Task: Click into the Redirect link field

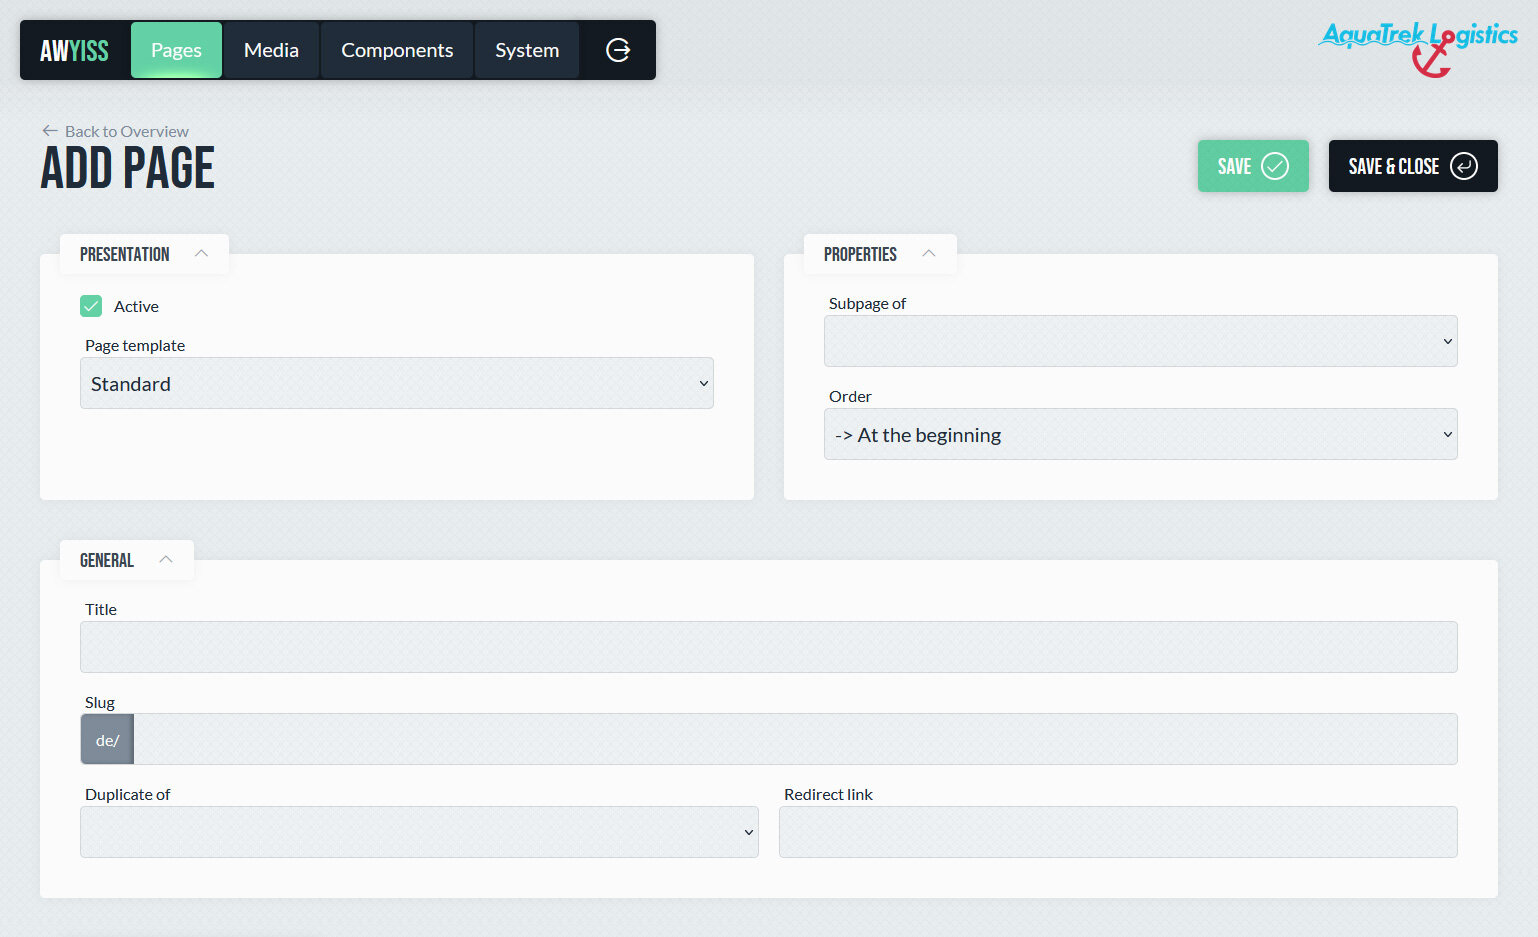Action: tap(1117, 832)
